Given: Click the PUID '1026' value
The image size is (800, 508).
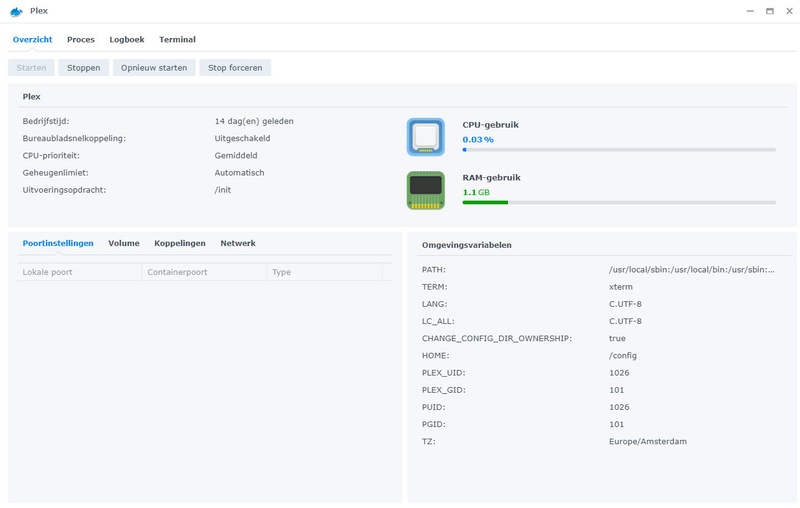Looking at the screenshot, I should [x=619, y=407].
